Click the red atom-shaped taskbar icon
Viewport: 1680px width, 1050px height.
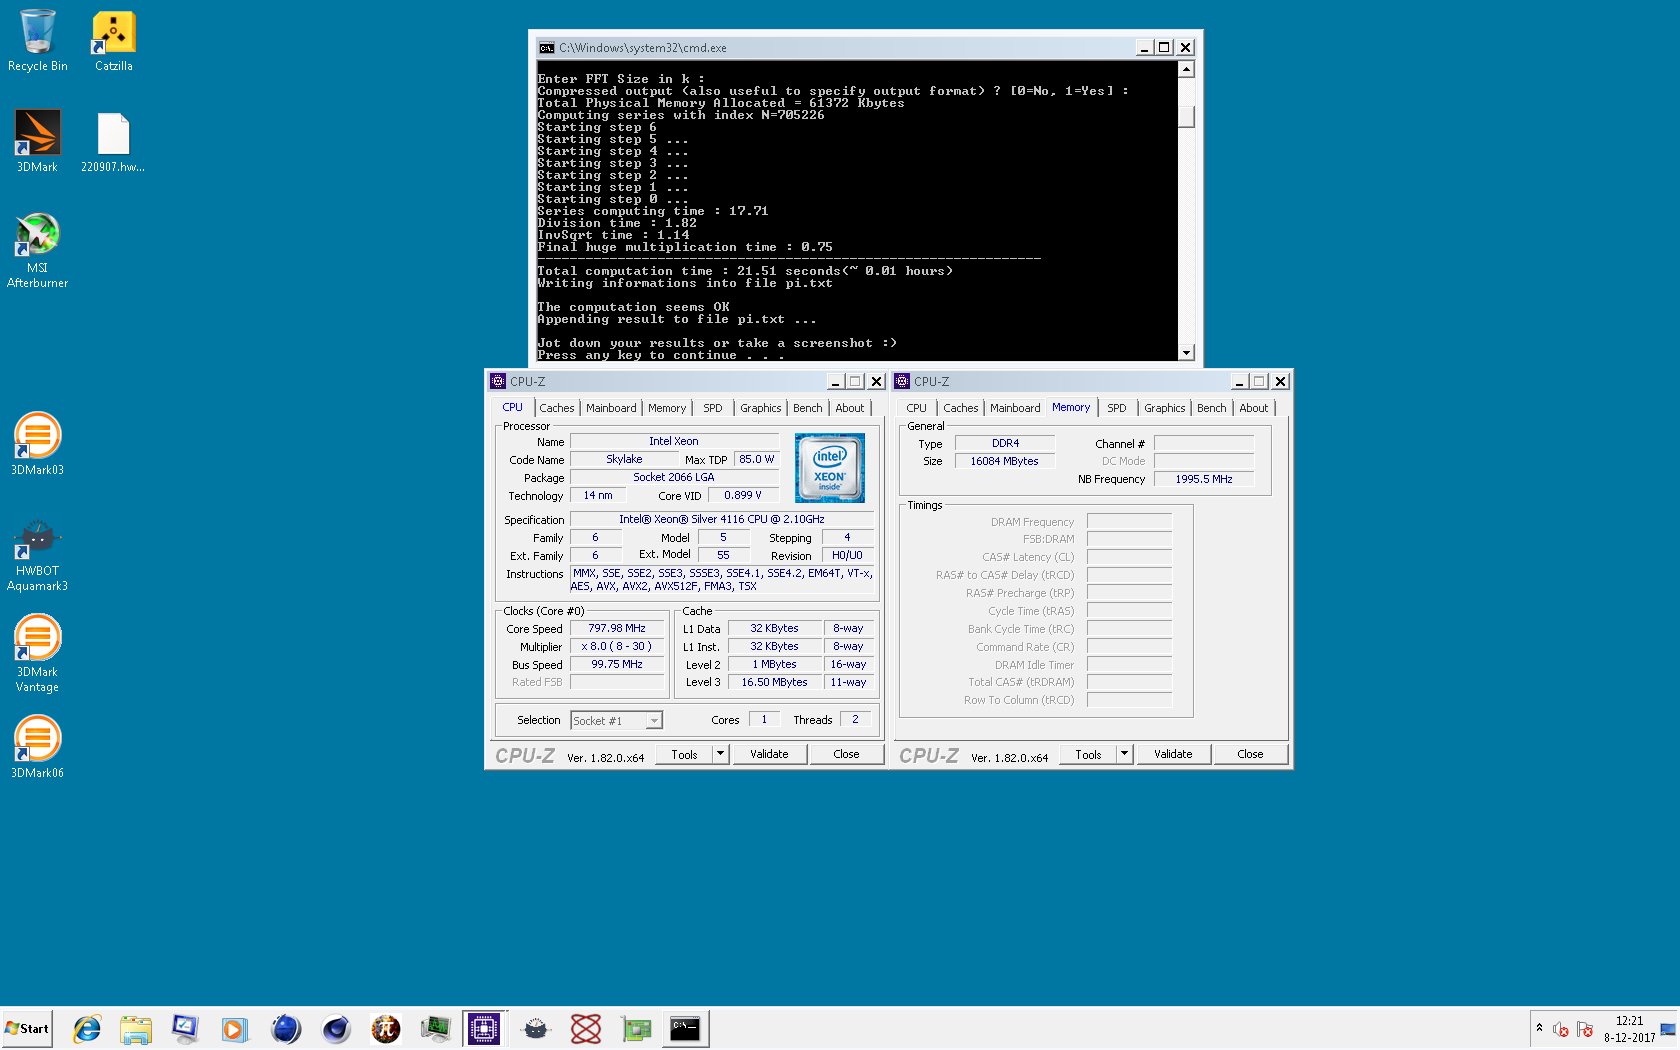pyautogui.click(x=586, y=1028)
